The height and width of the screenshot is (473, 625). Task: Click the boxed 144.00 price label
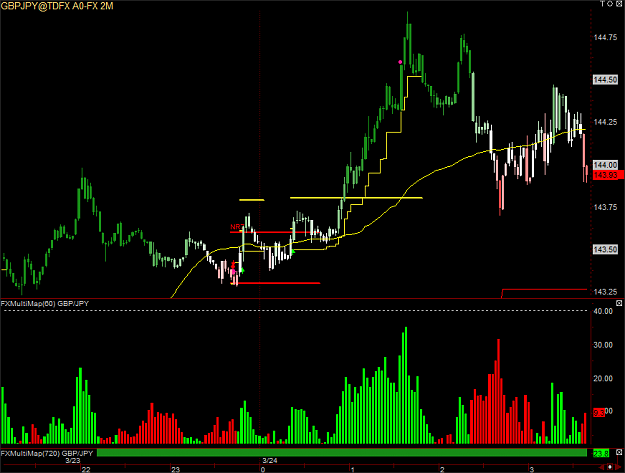pyautogui.click(x=605, y=165)
